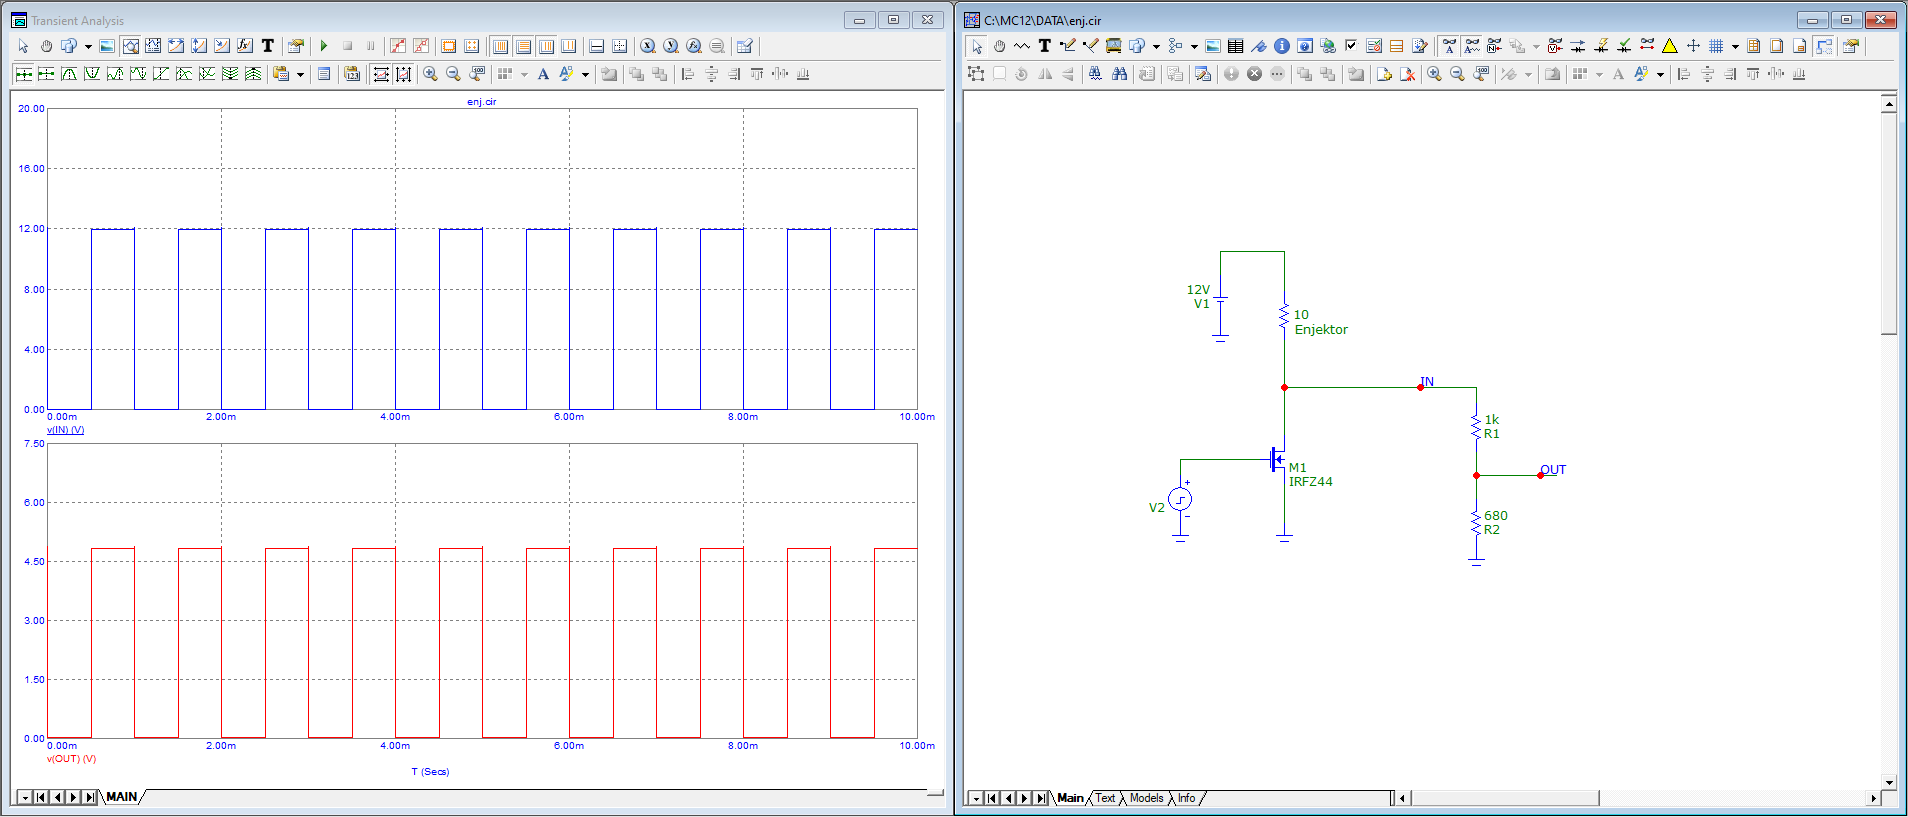The height and width of the screenshot is (817, 1908).
Task: Click the next page arrow in schematic tab bar
Action: (1024, 798)
